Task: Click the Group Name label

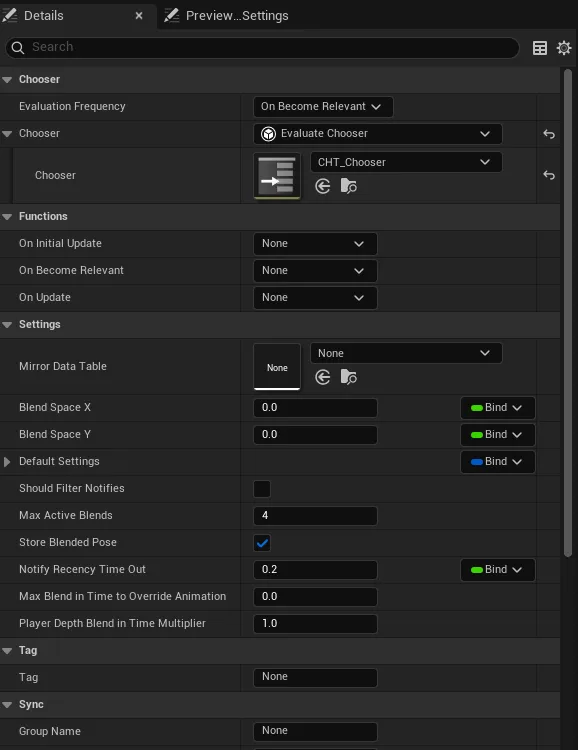Action: (50, 731)
